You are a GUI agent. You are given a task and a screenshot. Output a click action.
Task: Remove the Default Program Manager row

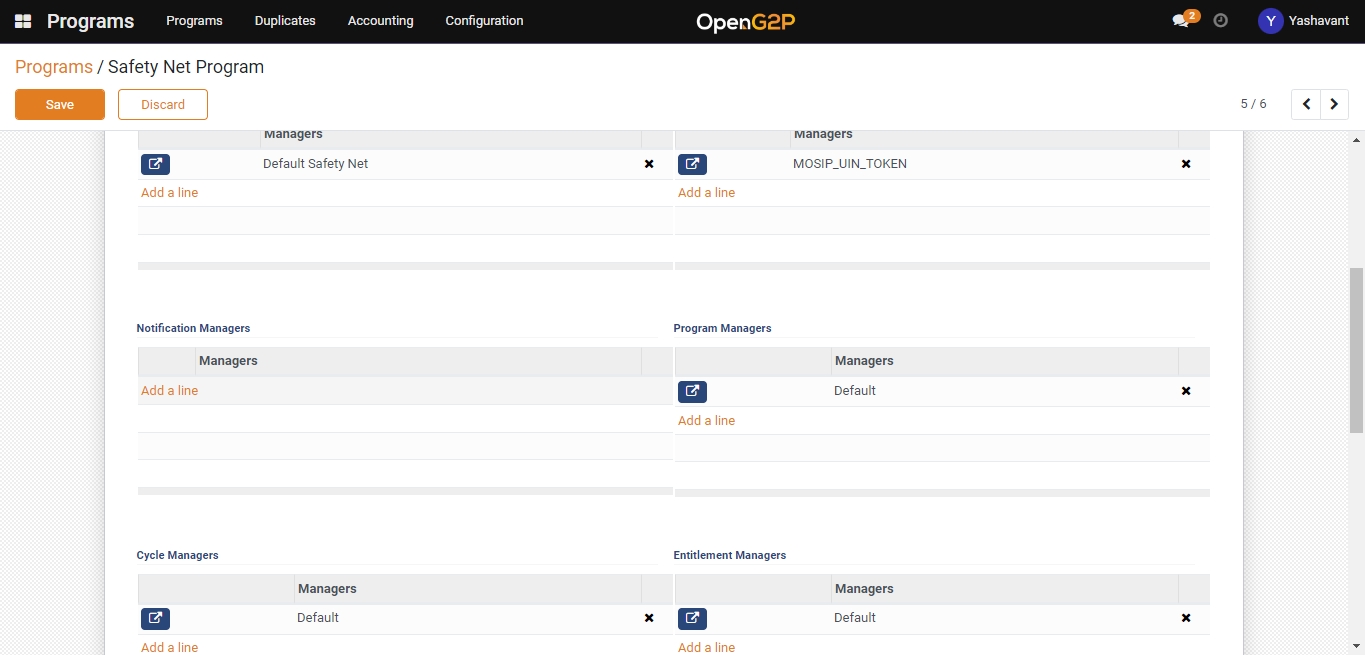click(x=1186, y=391)
